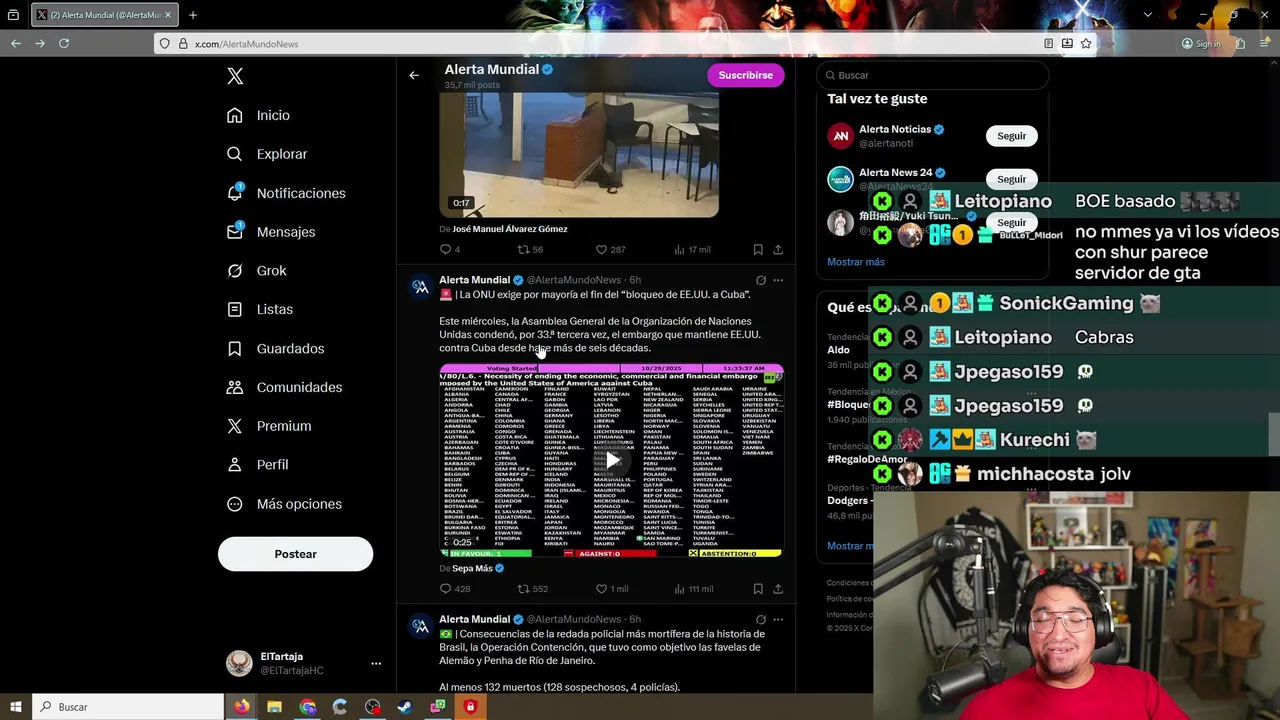Open Alerta News 24 profile avatar
This screenshot has width=1280, height=720.
pos(840,179)
